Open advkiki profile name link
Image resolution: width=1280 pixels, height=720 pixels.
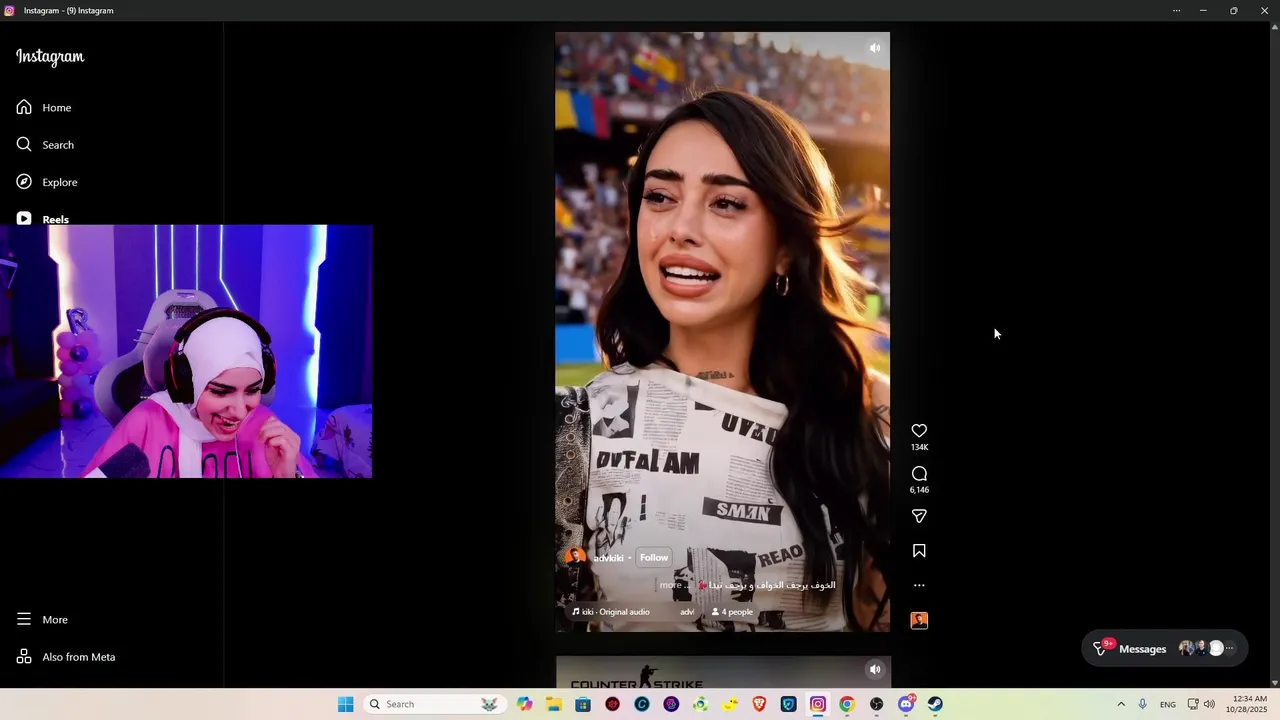608,558
